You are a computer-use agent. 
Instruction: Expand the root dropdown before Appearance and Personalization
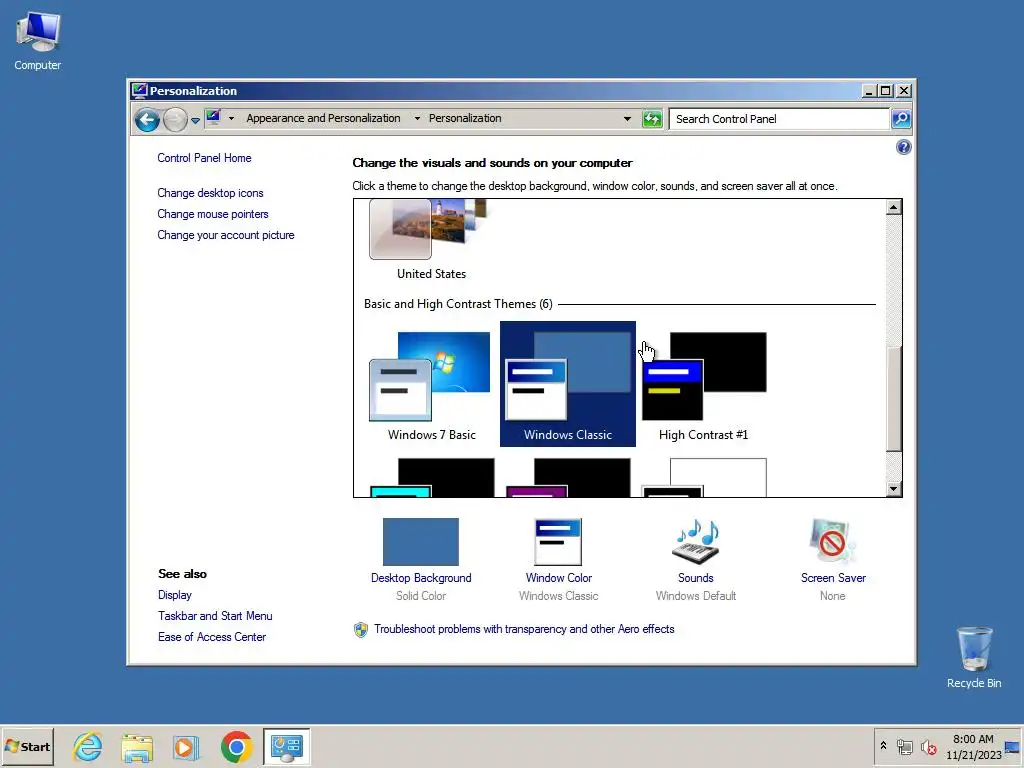[x=231, y=118]
